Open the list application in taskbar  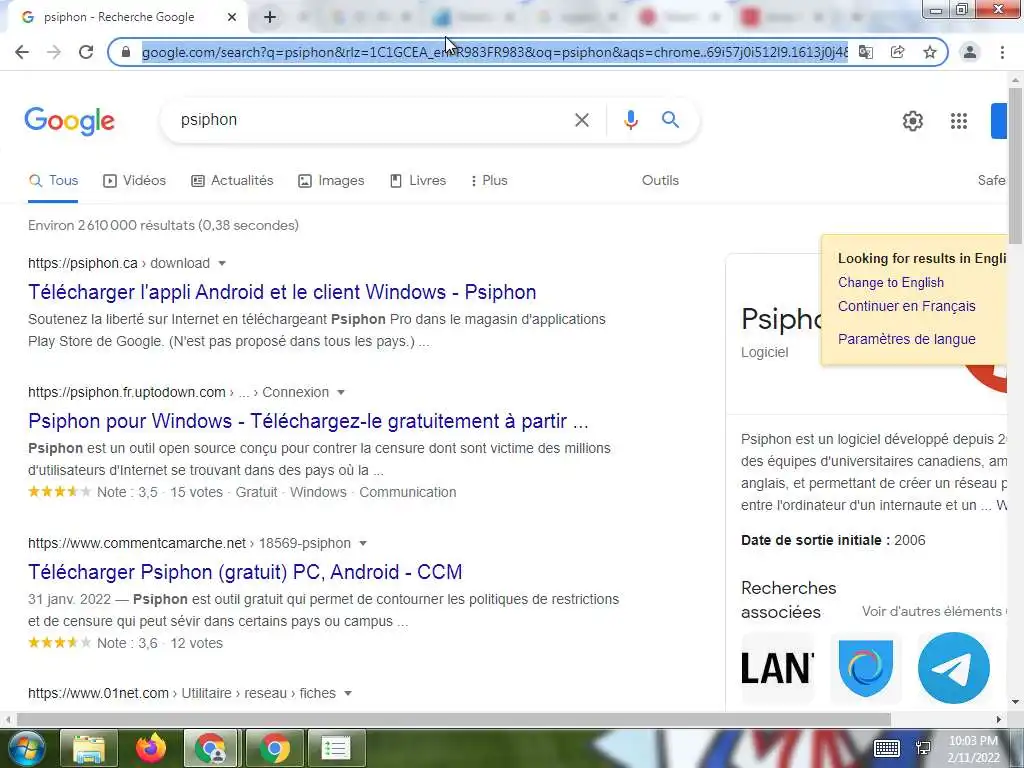point(336,748)
